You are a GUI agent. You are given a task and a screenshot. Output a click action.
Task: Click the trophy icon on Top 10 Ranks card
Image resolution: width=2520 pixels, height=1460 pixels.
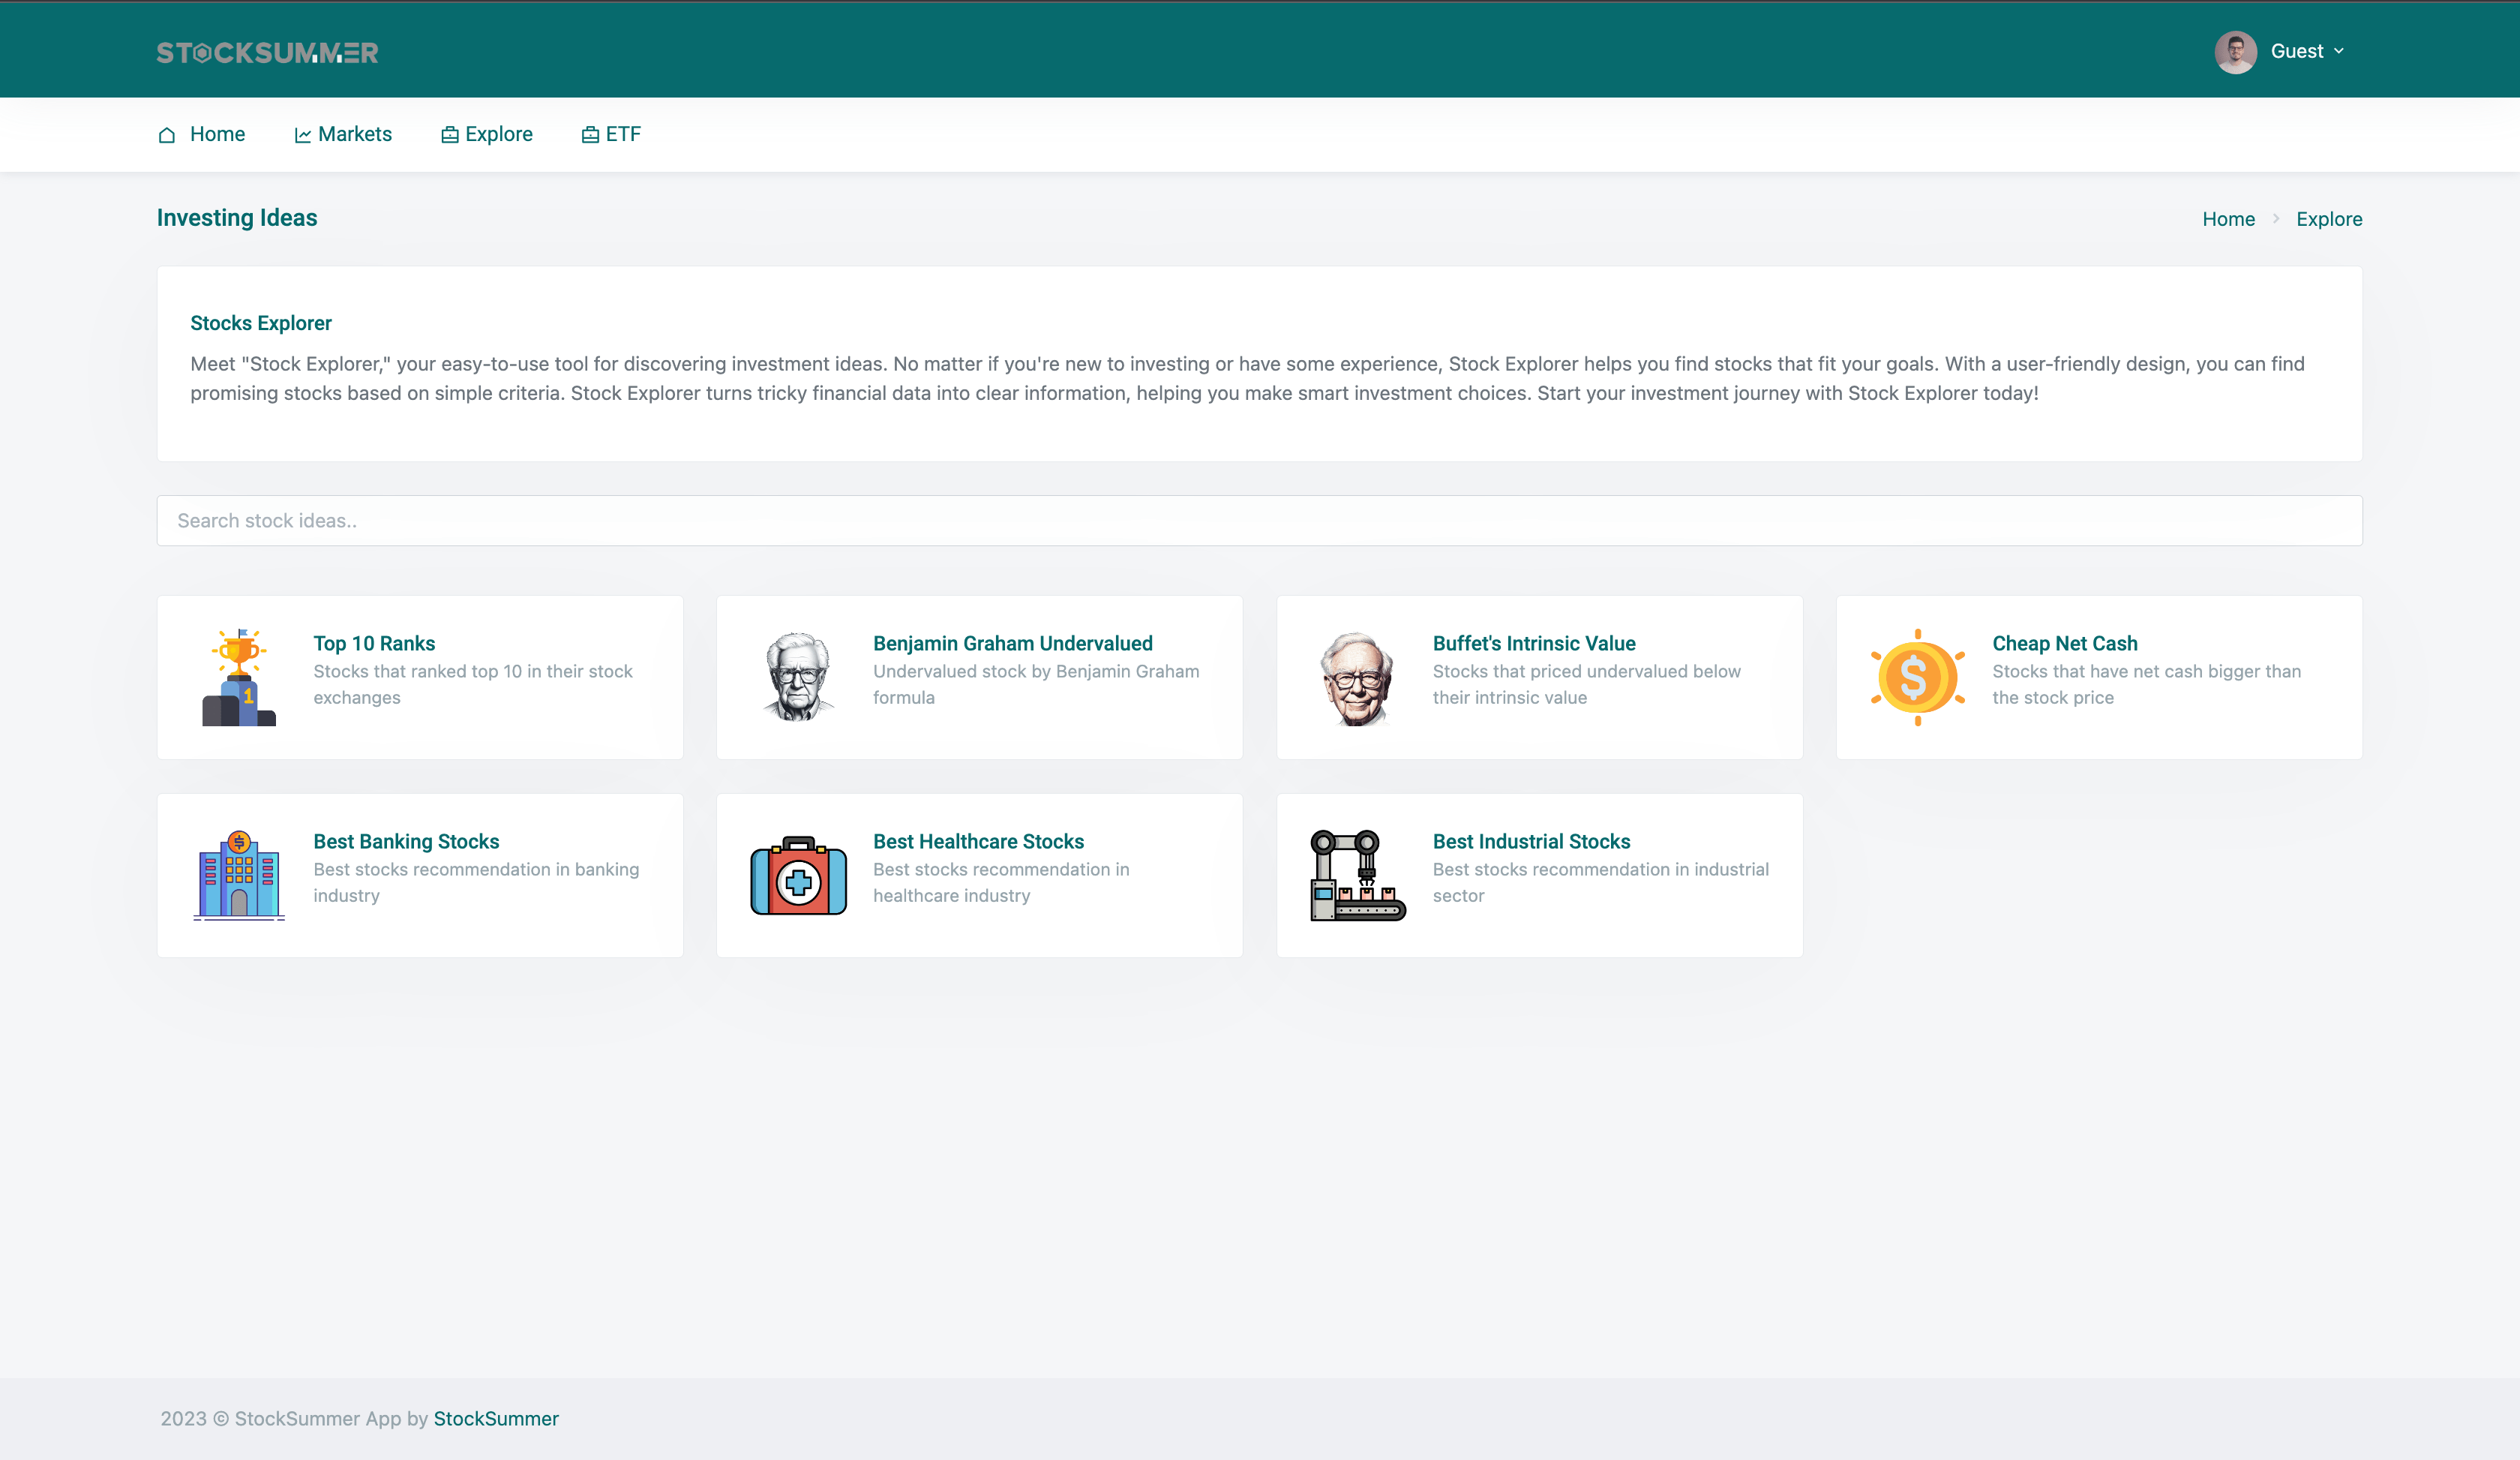pyautogui.click(x=238, y=676)
